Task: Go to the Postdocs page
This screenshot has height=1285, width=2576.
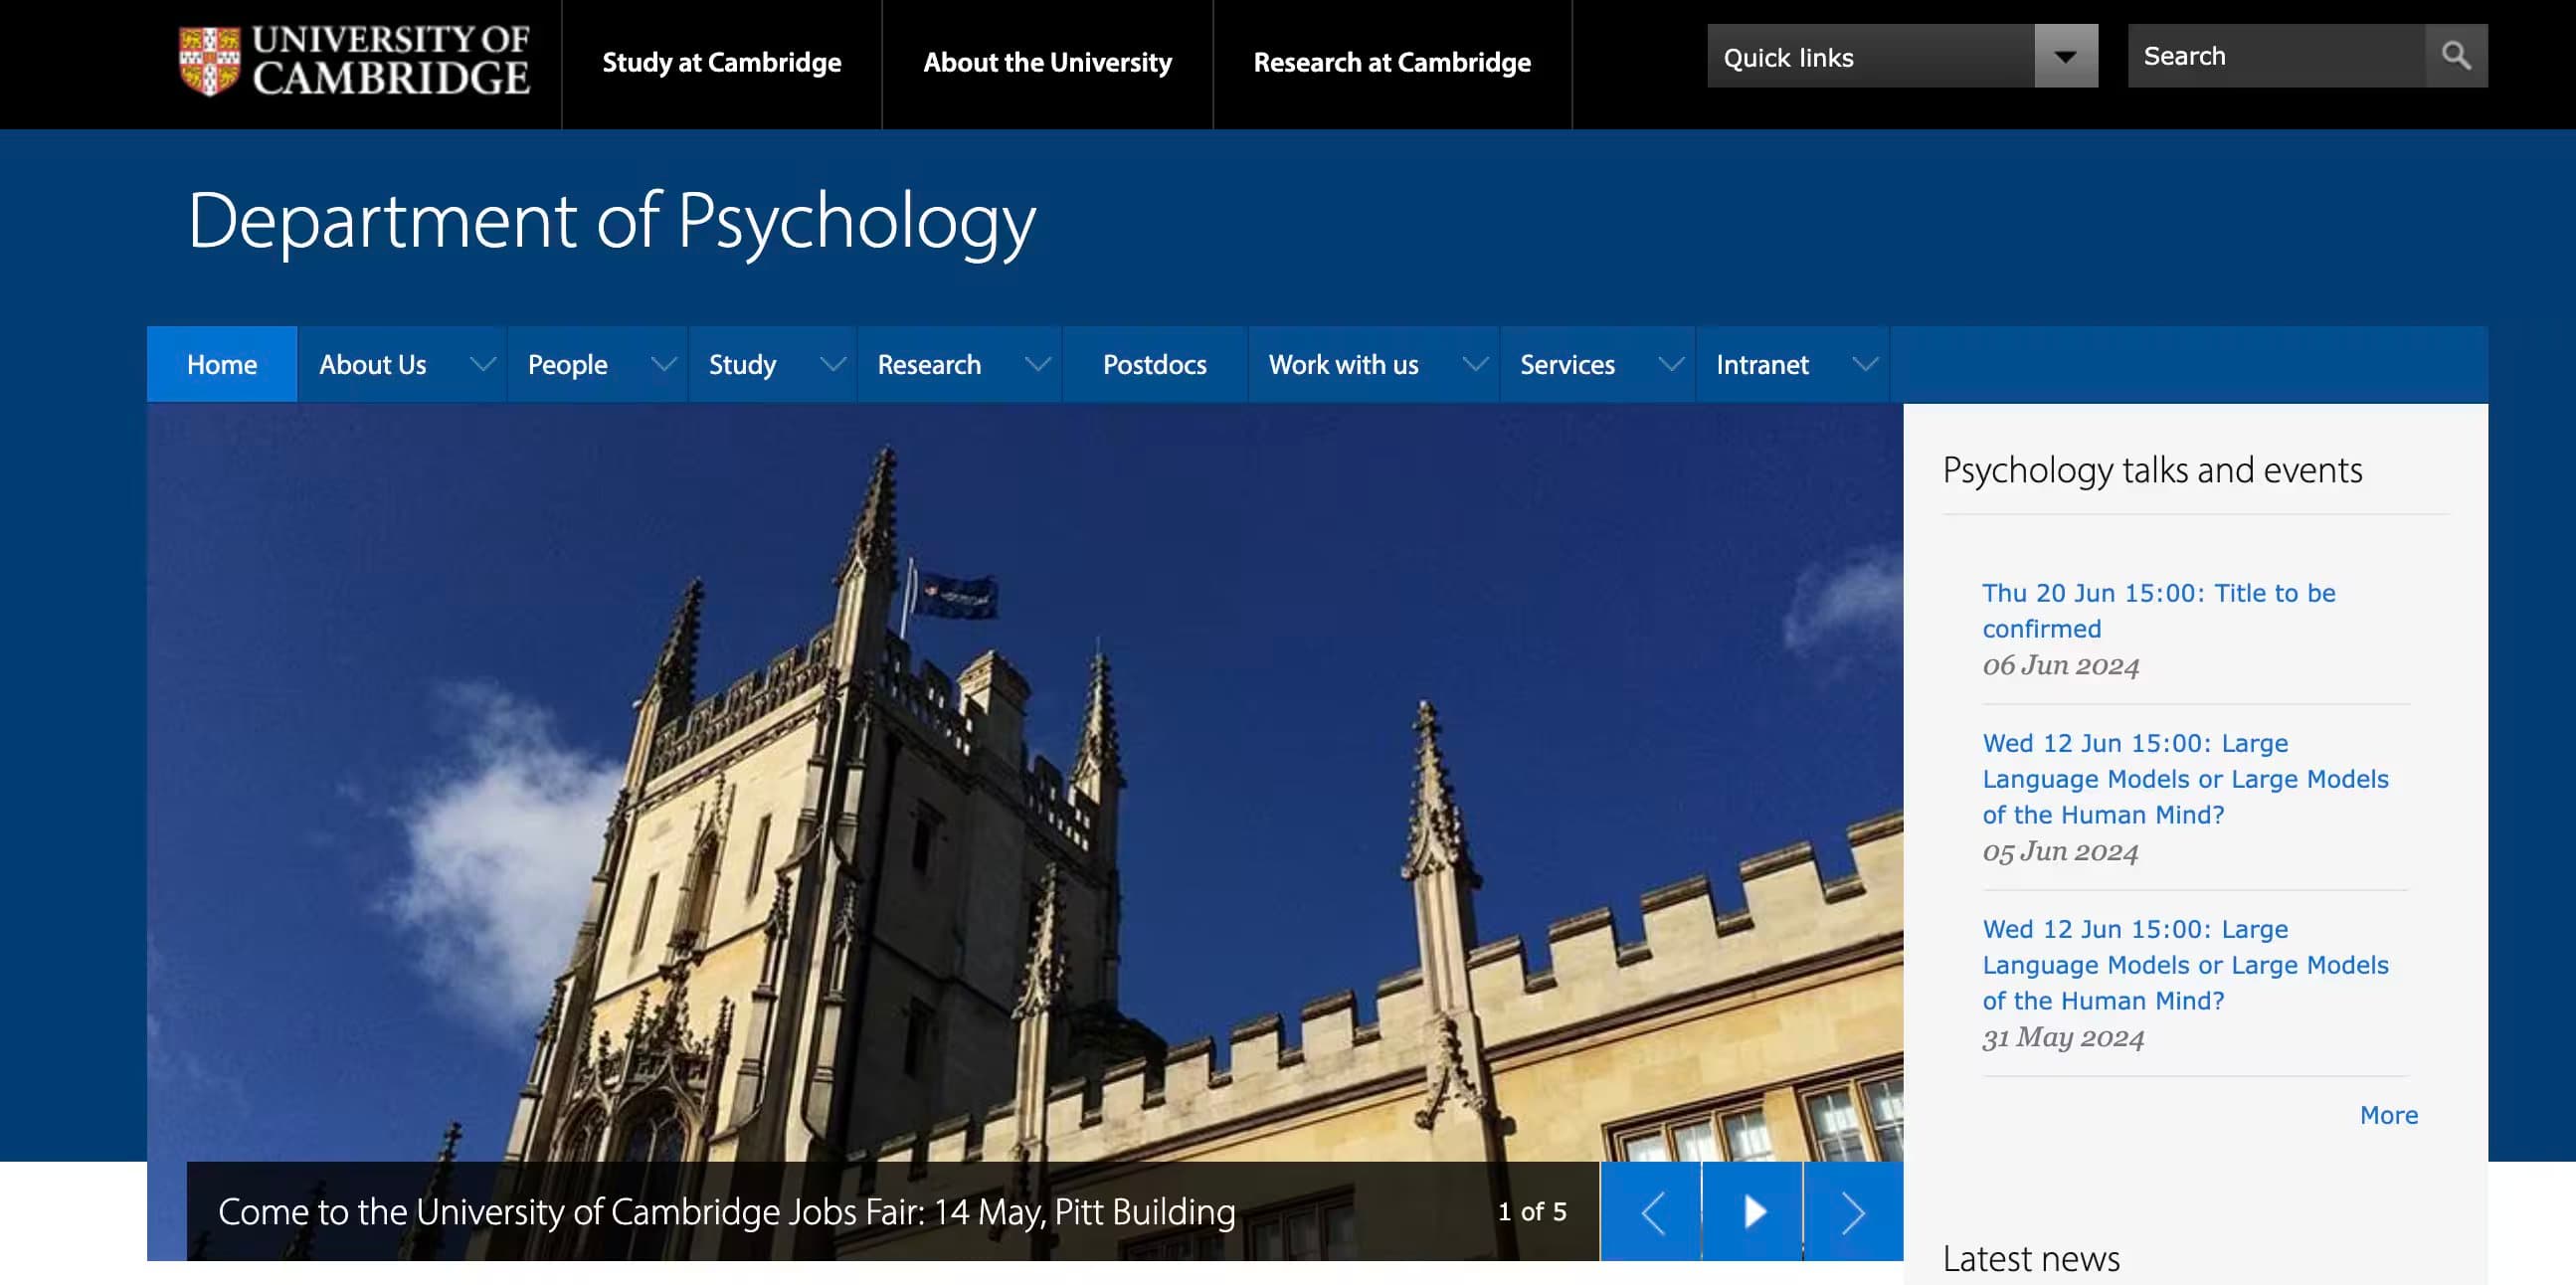Action: pyautogui.click(x=1154, y=364)
